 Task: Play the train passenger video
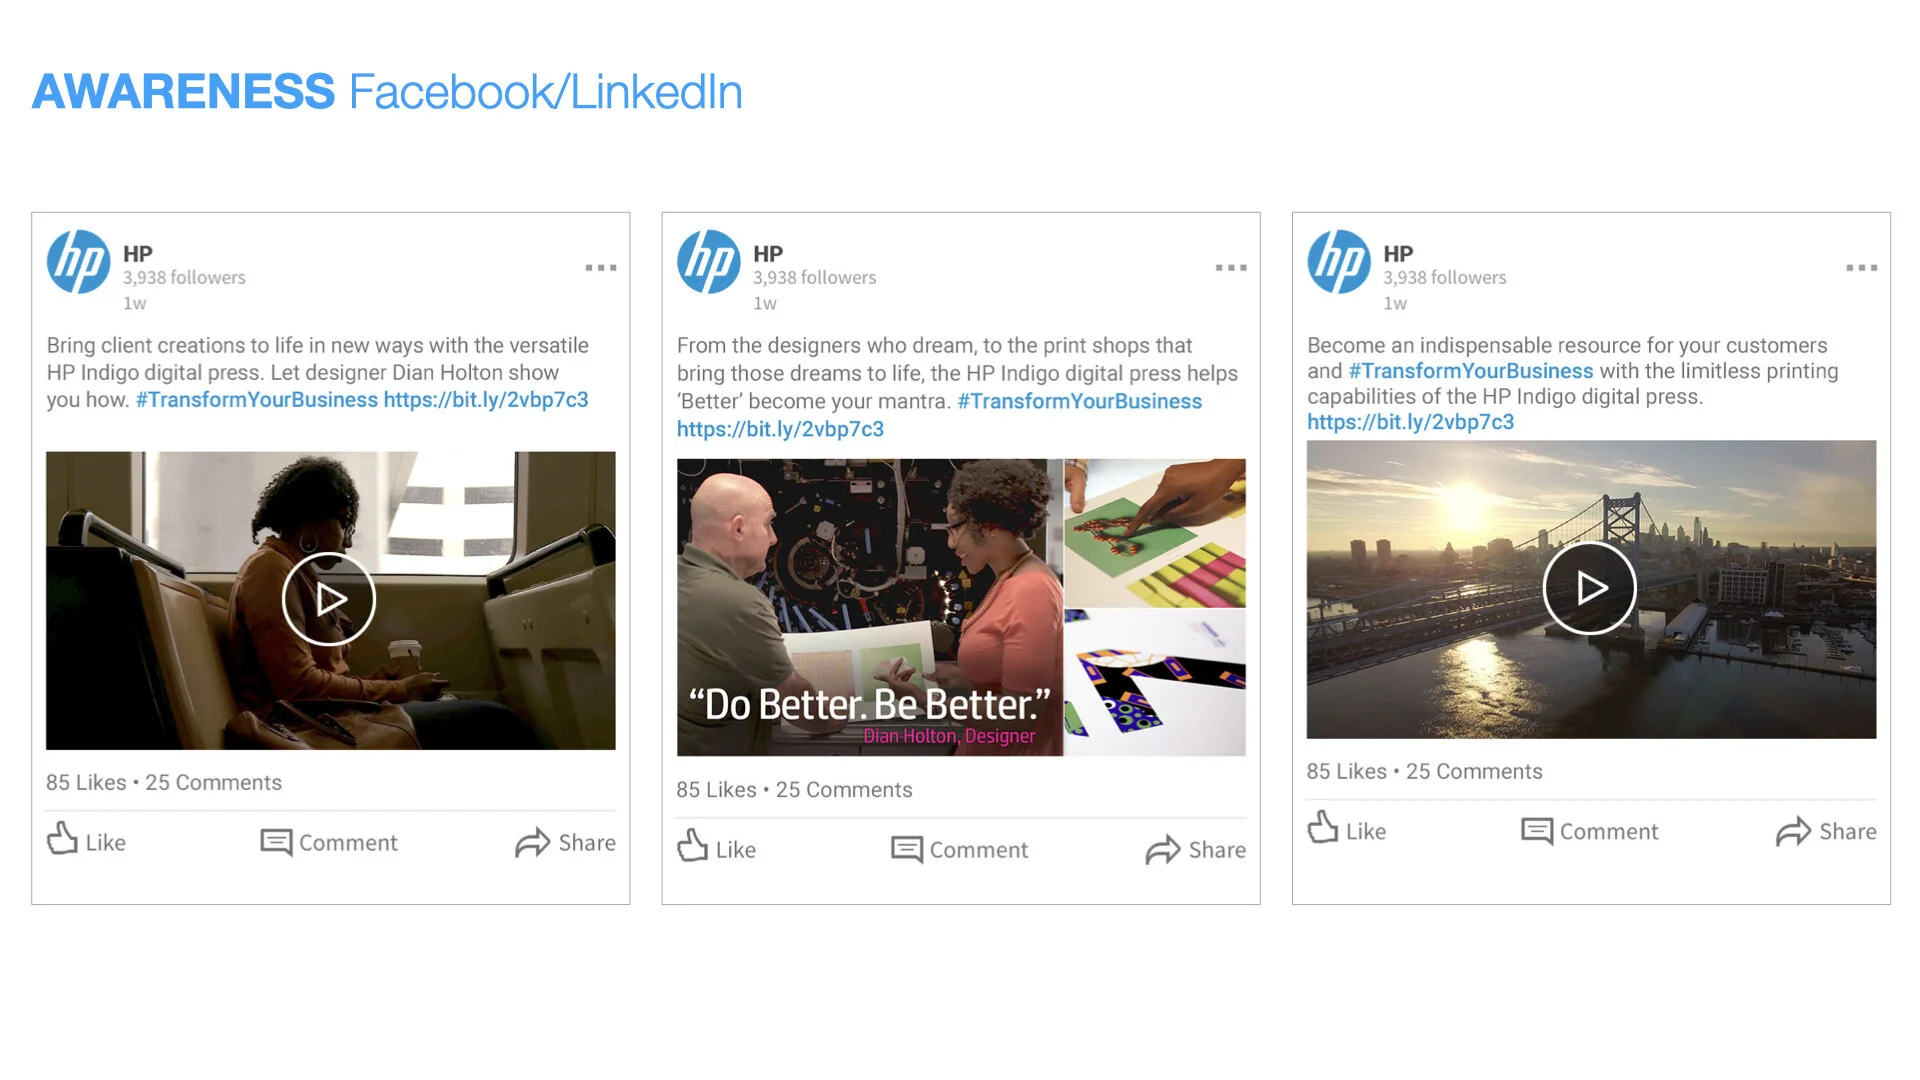coord(329,600)
